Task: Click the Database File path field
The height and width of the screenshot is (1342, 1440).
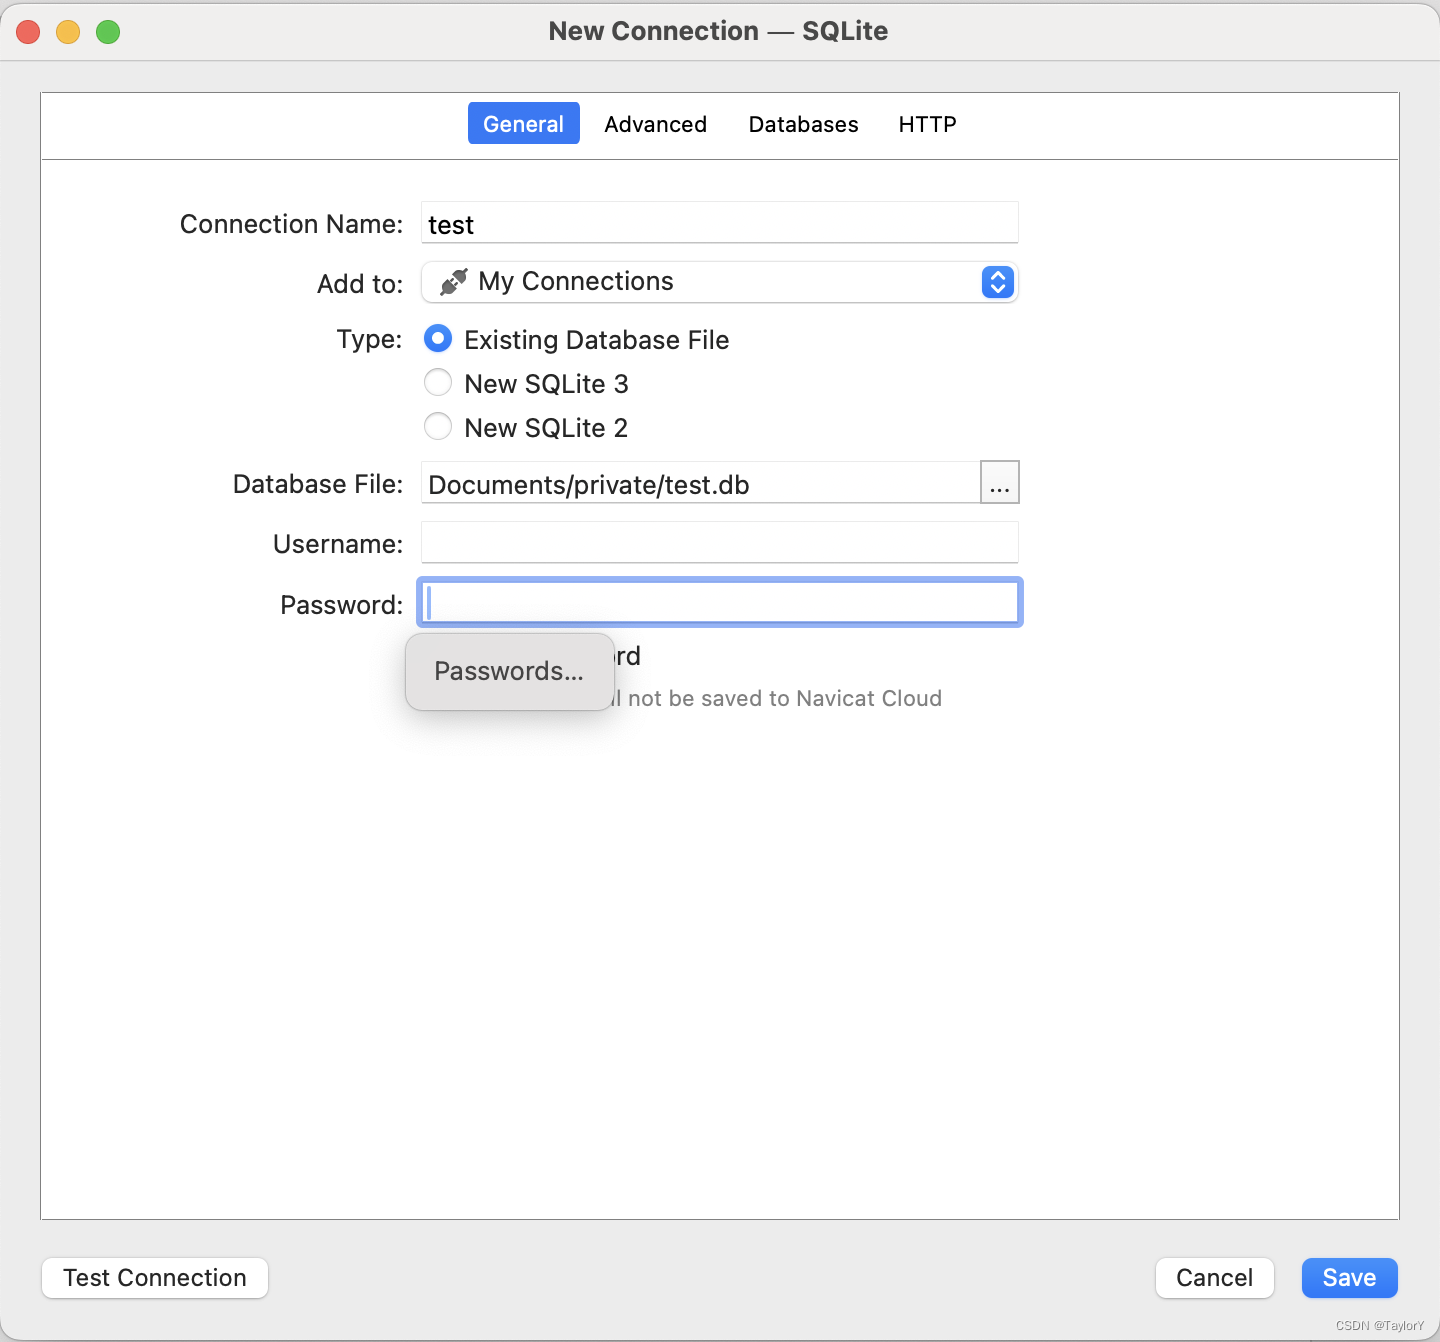Action: tap(700, 484)
